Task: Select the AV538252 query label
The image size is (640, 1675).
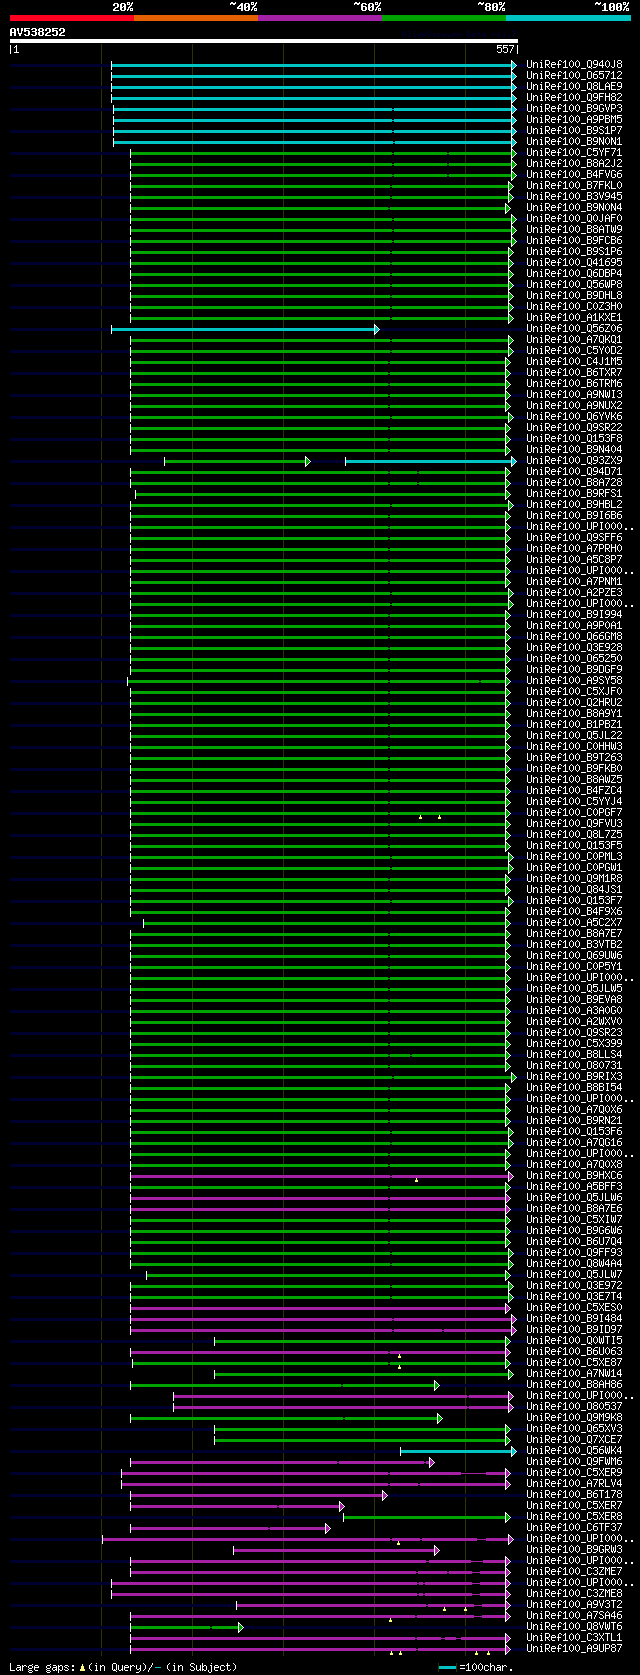Action: pos(38,32)
